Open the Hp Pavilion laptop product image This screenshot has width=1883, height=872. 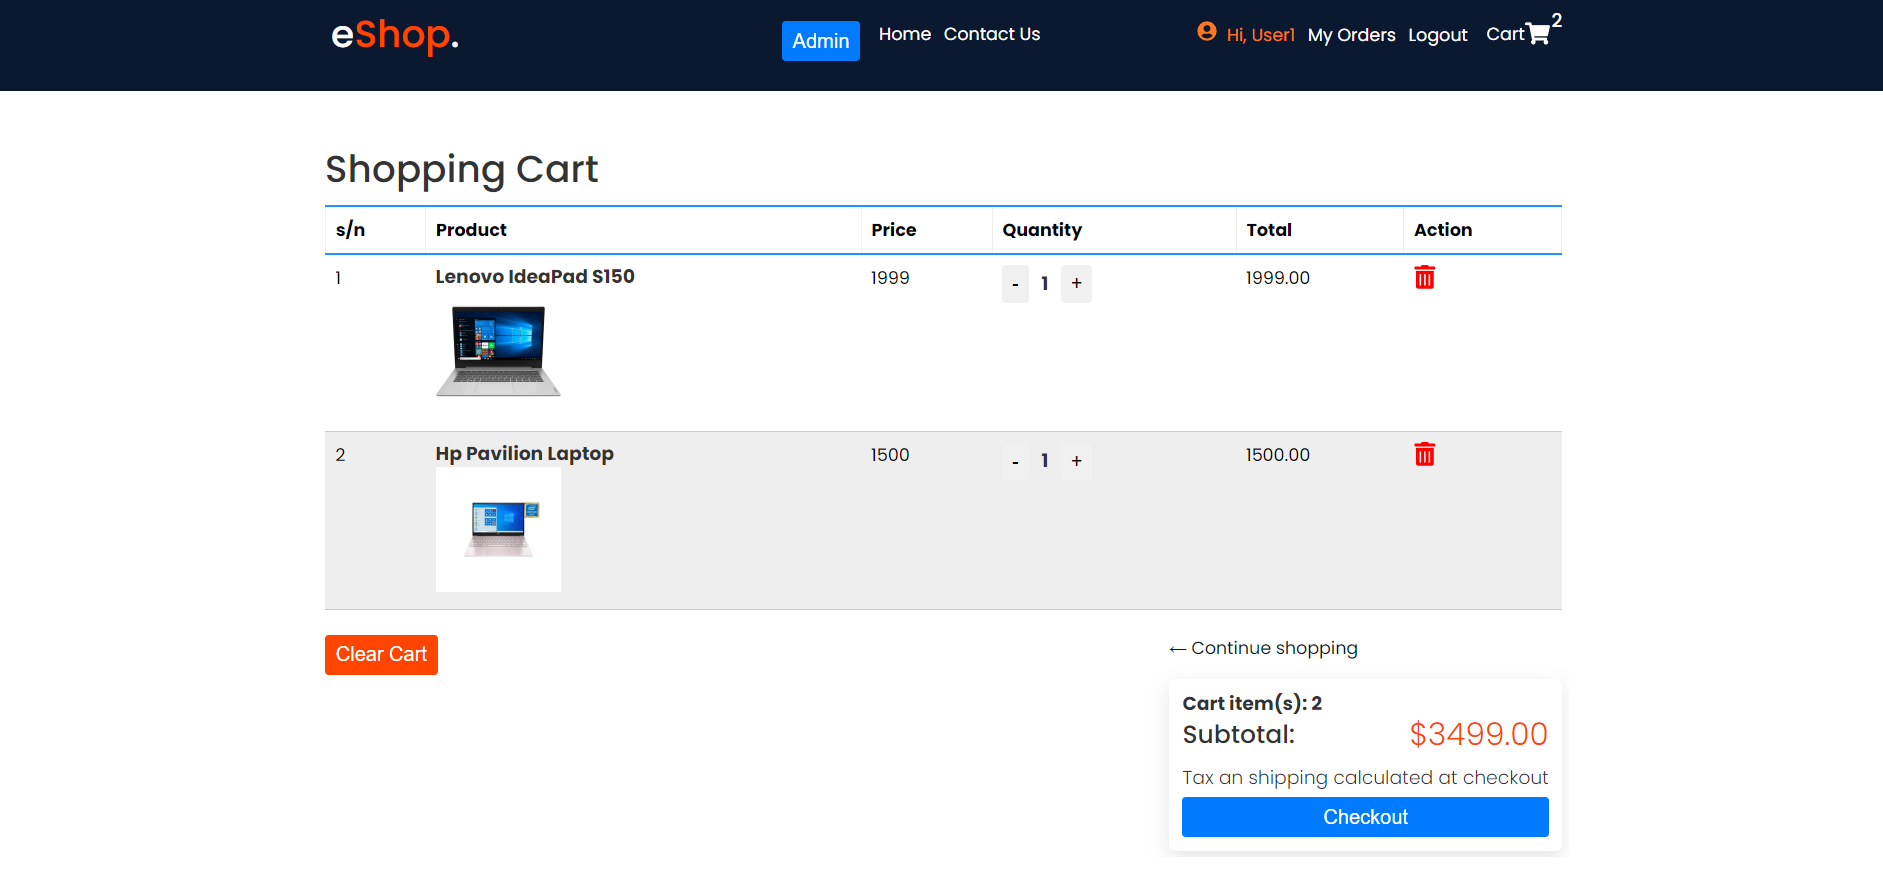pyautogui.click(x=498, y=529)
